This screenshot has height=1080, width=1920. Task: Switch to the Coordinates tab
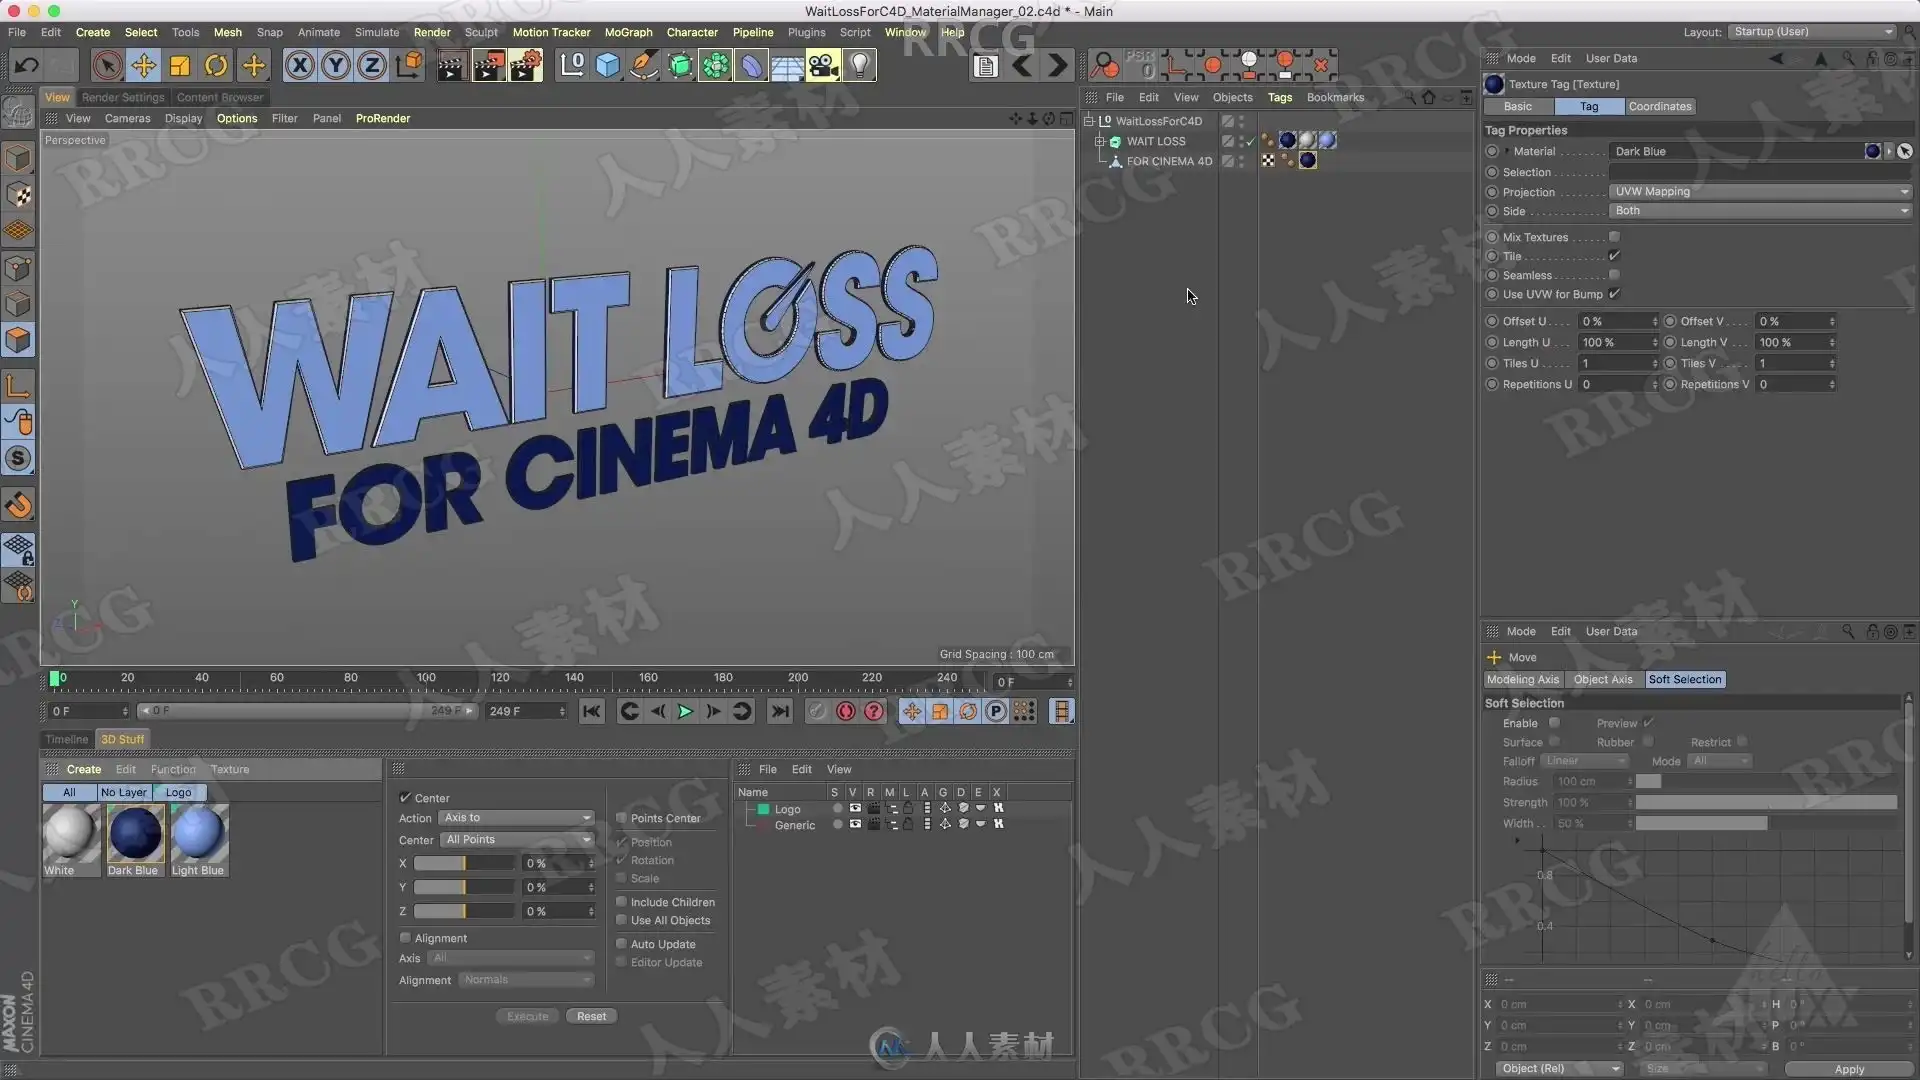point(1659,106)
